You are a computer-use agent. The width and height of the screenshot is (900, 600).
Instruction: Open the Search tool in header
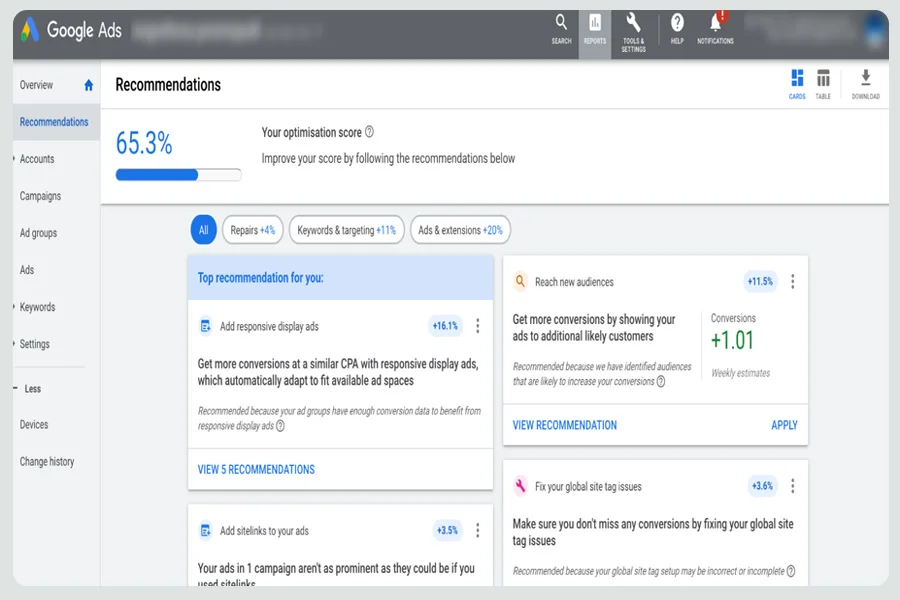561,29
